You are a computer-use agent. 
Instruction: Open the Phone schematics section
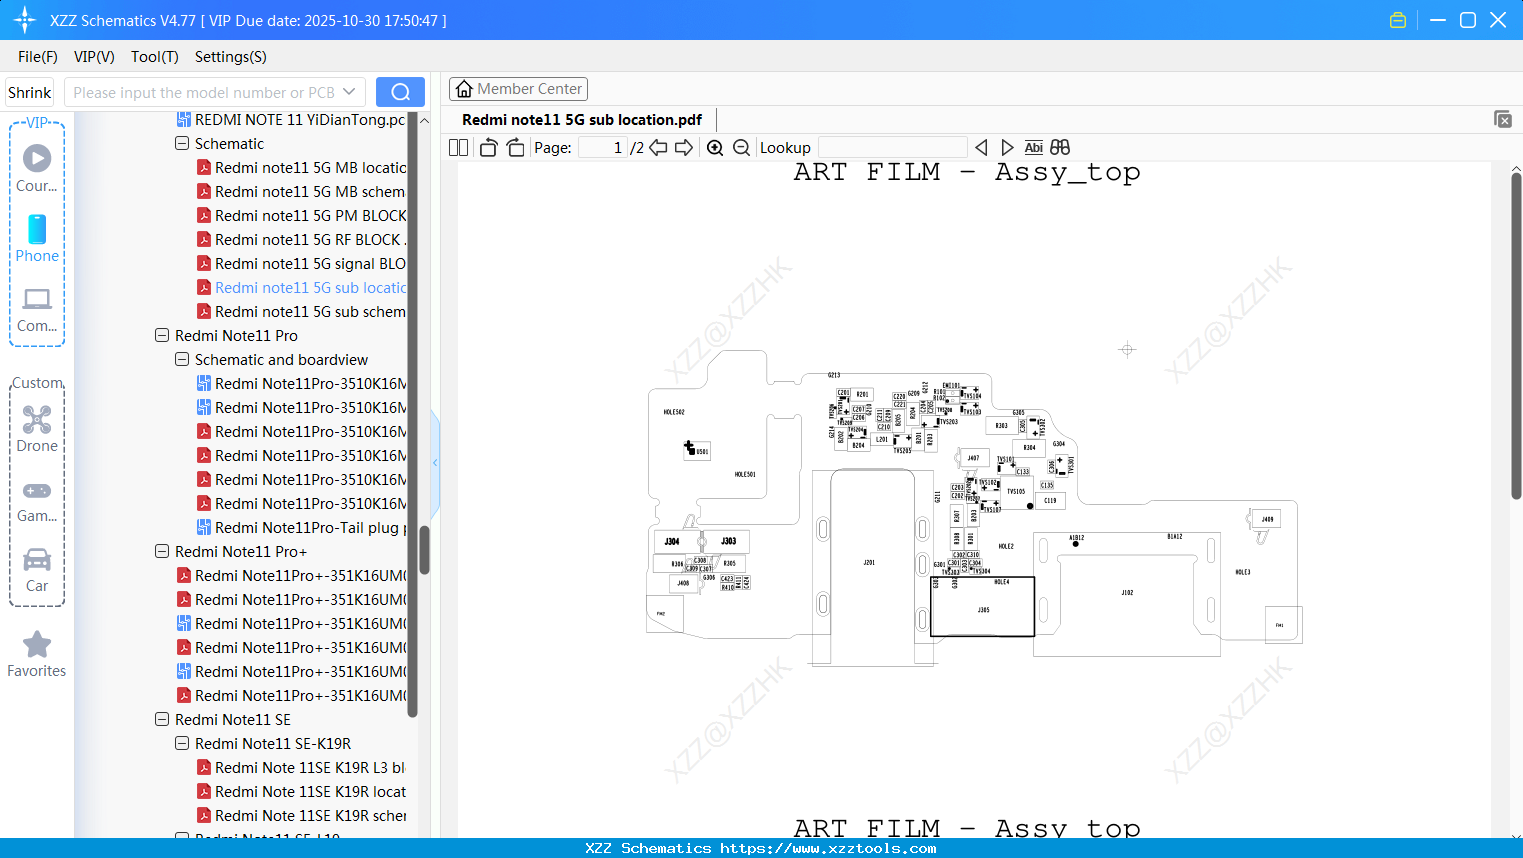[36, 240]
